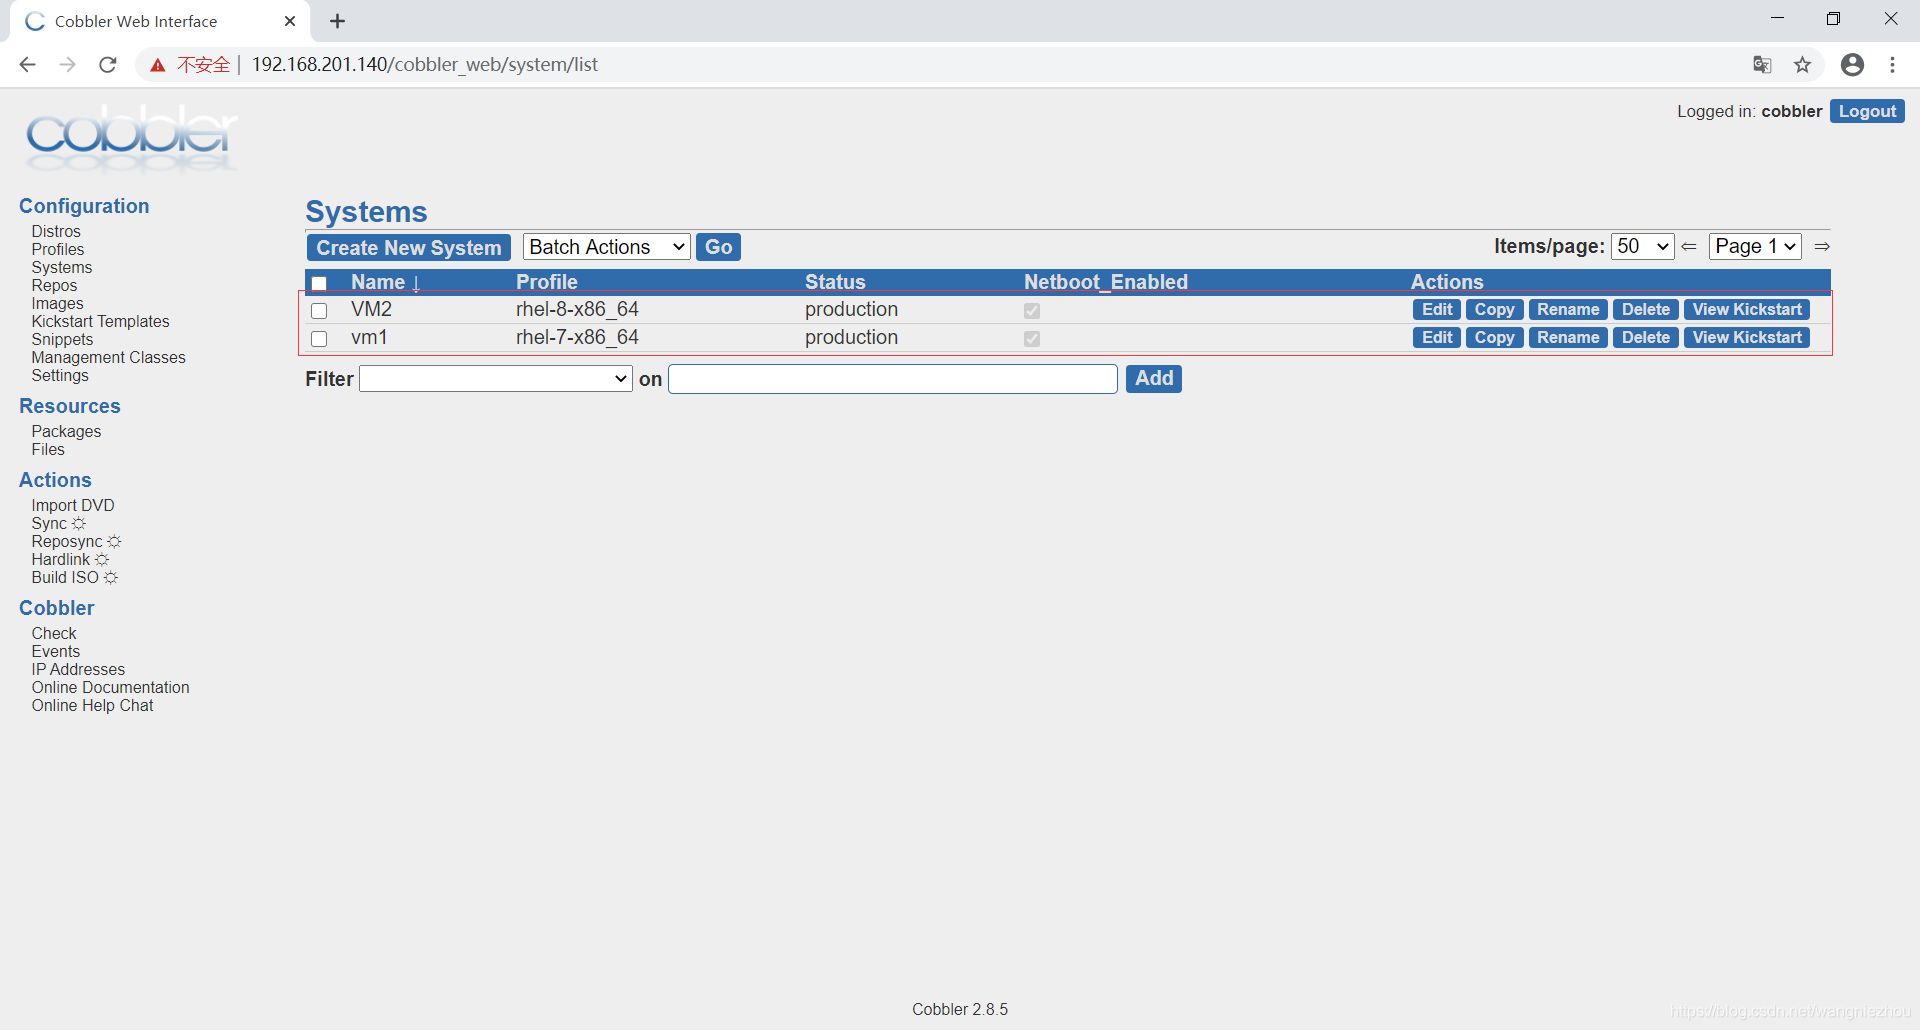Image resolution: width=1920 pixels, height=1030 pixels.
Task: Bookmark this page with star icon
Action: (1802, 65)
